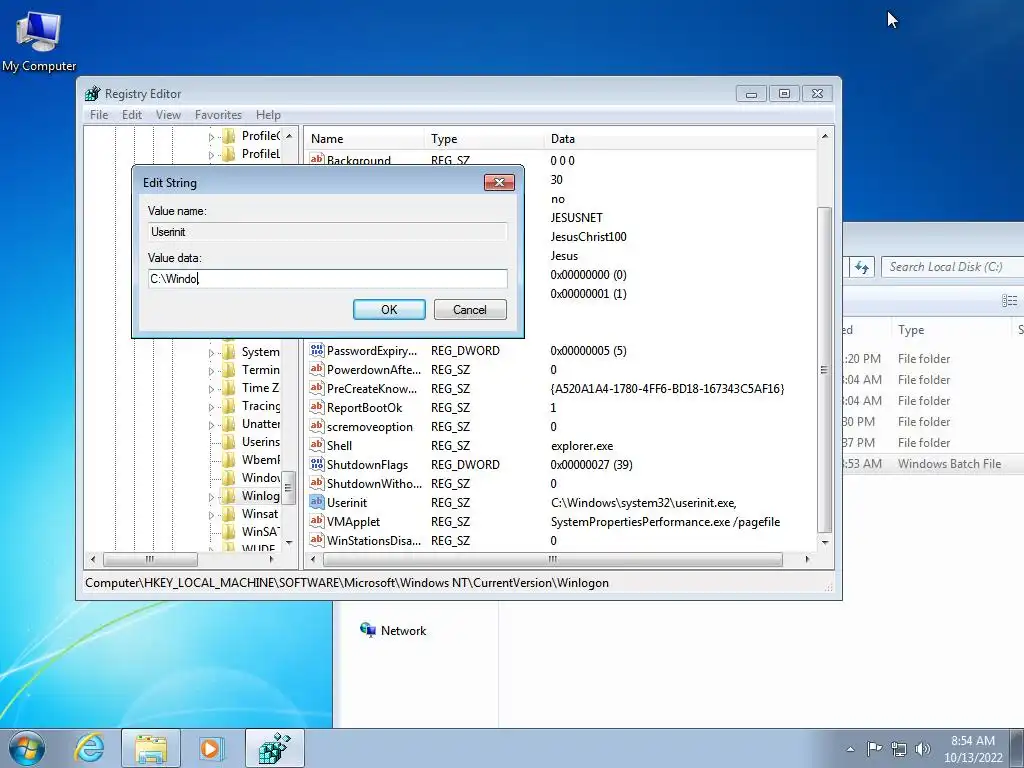Click OK in Edit String dialog
Screen dimensions: 1024x768
tap(389, 310)
